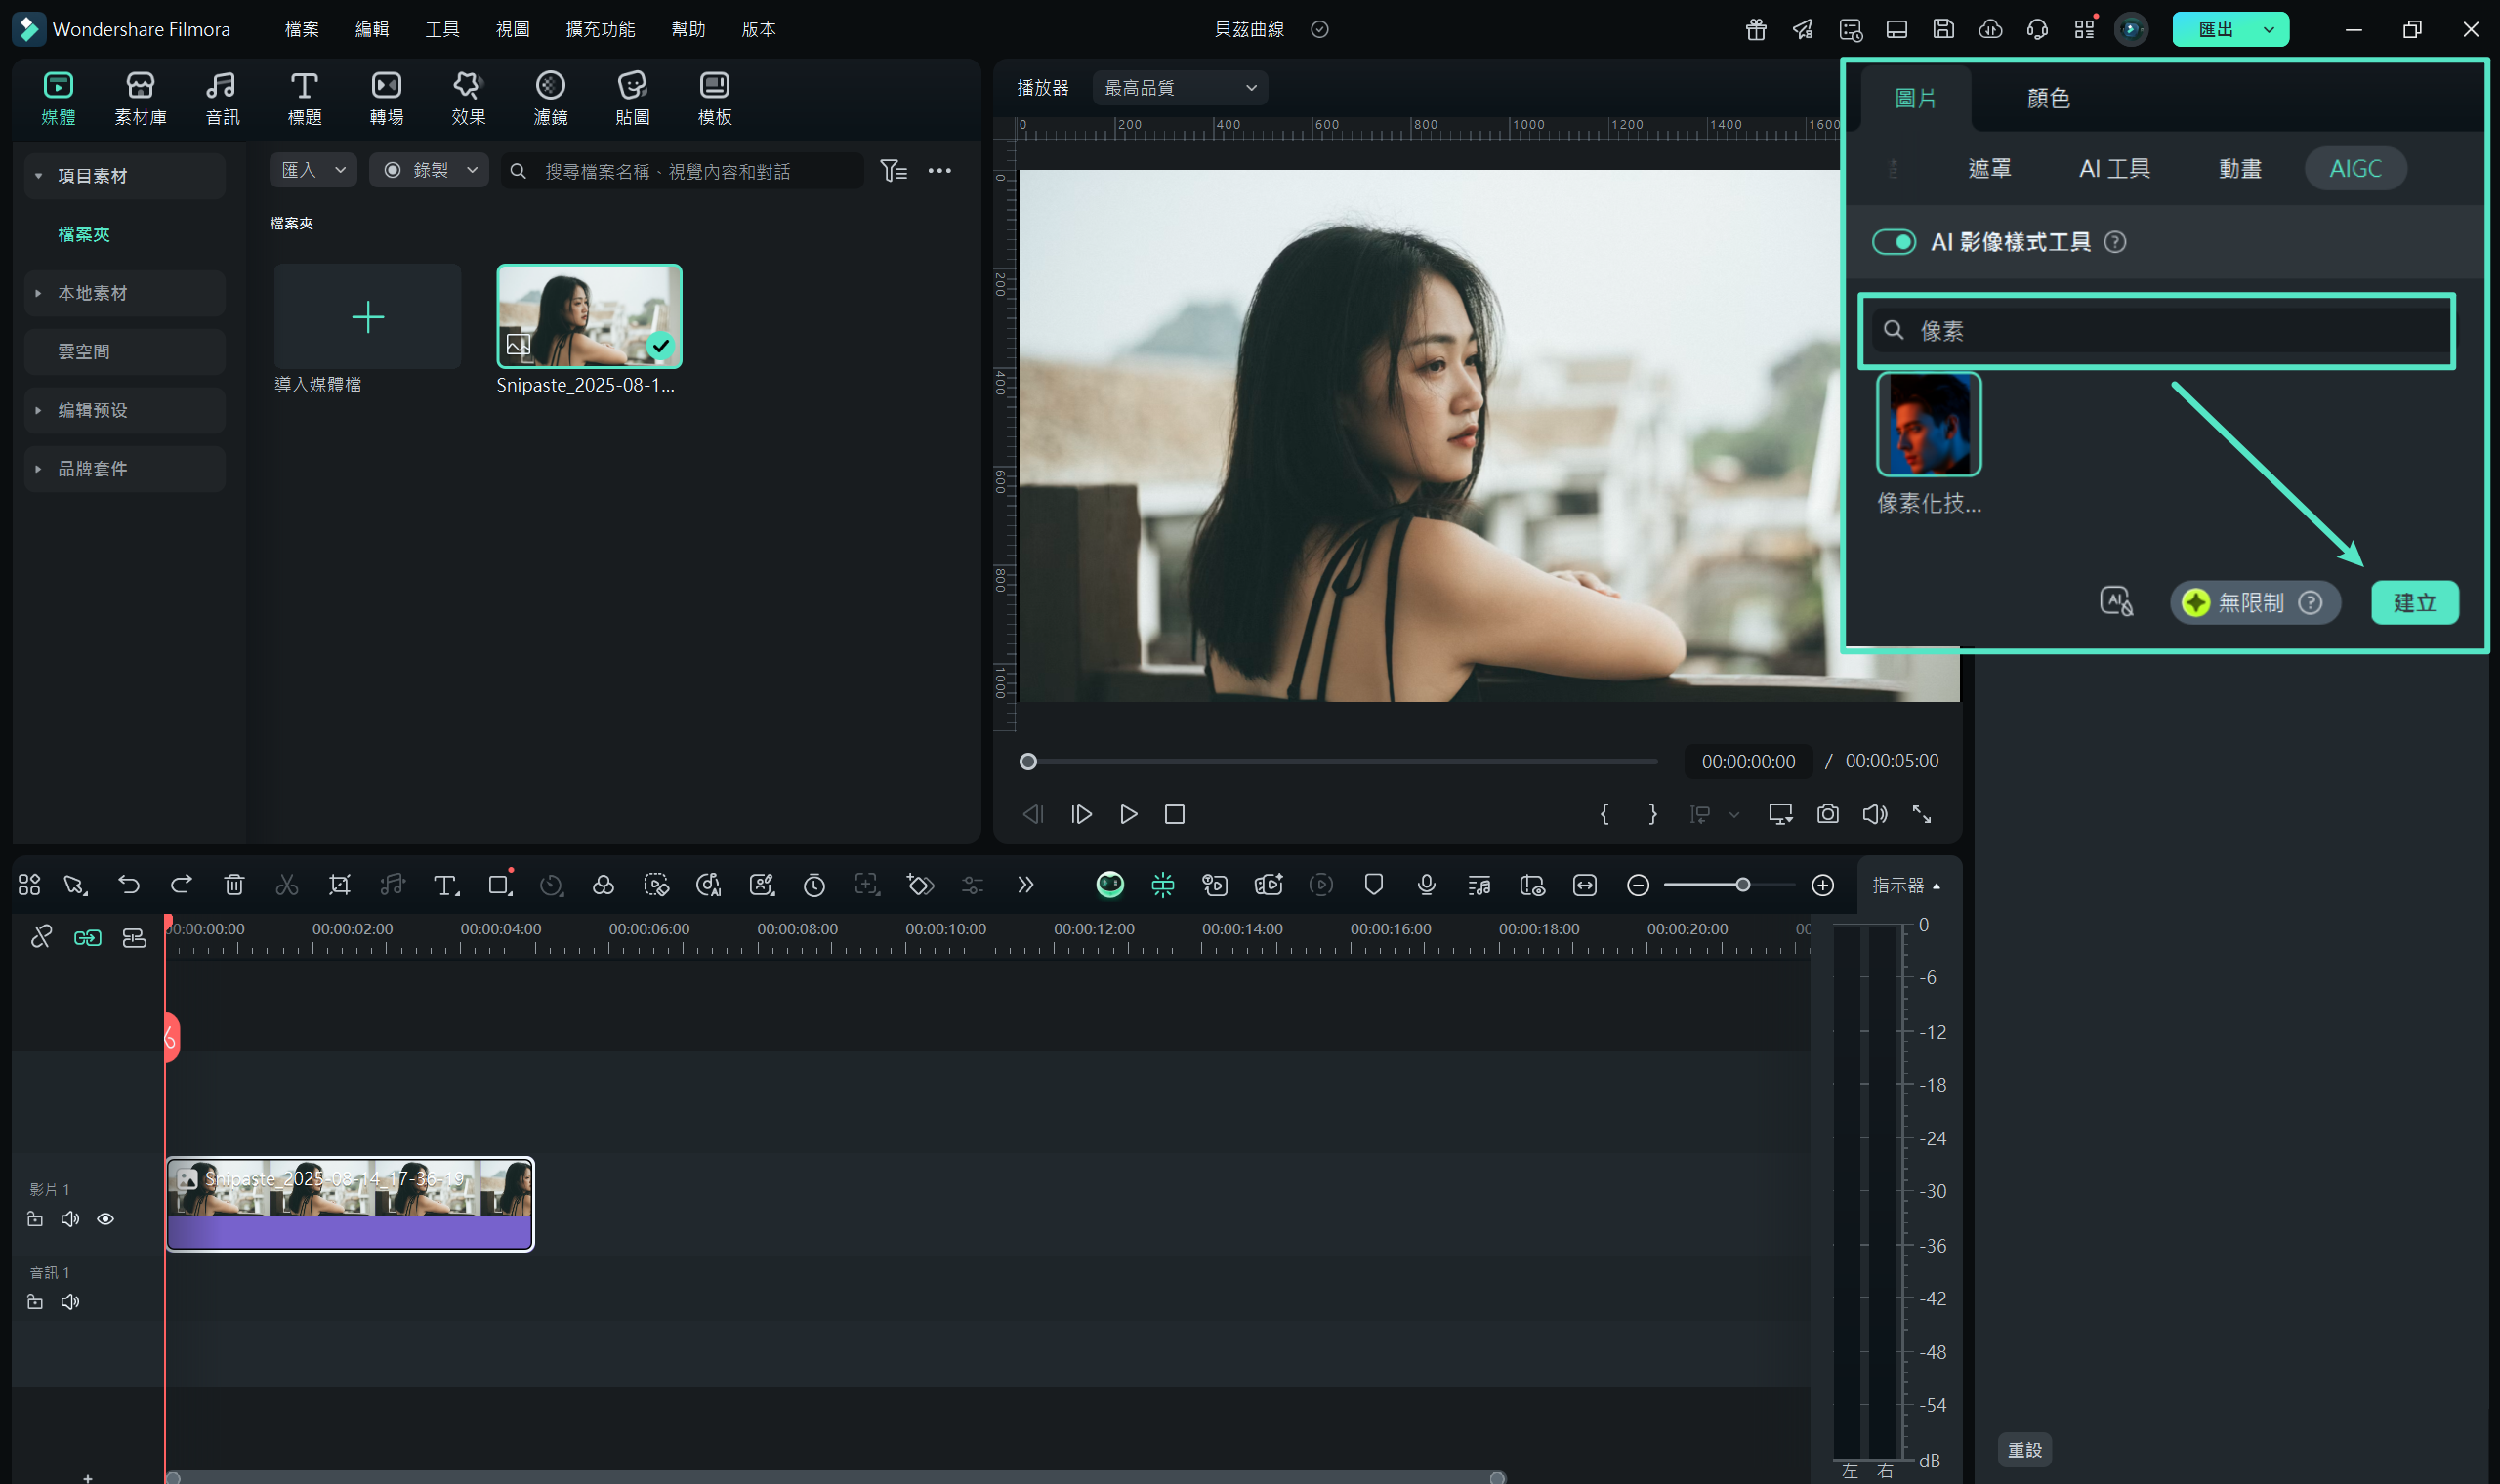Click the 指示器 meter toggle button
This screenshot has width=2500, height=1484.
tap(1907, 885)
